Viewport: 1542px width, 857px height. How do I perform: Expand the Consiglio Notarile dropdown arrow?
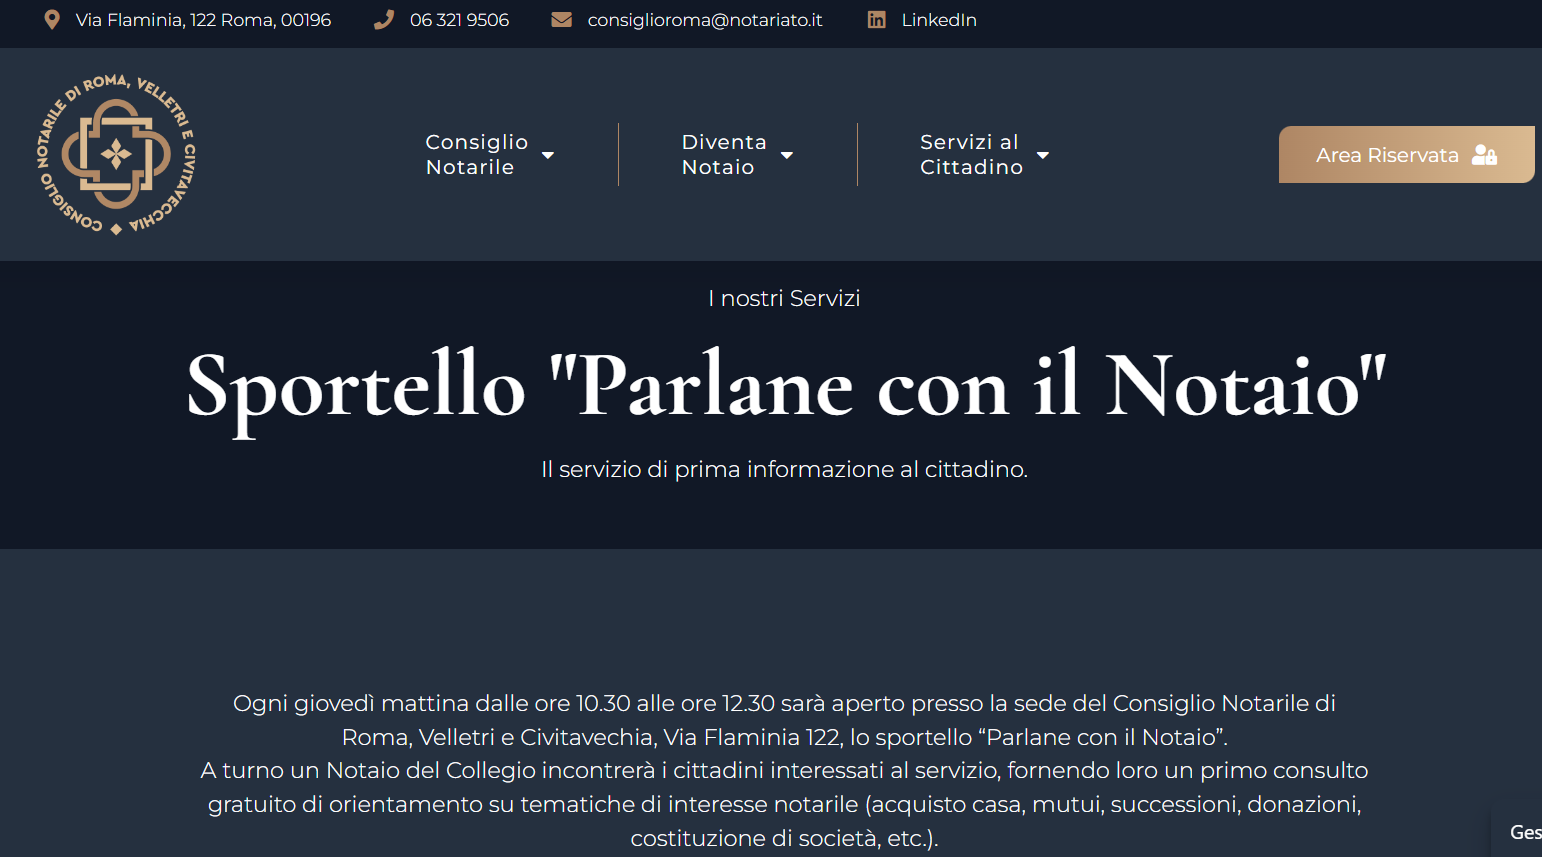[x=548, y=155]
